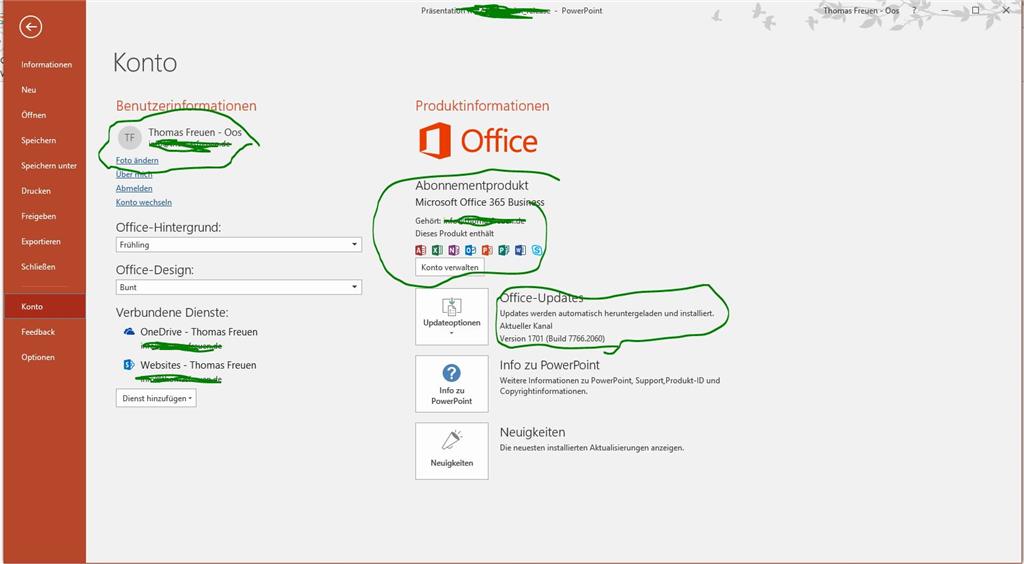Go back with the circled arrow icon
The width and height of the screenshot is (1024, 564).
click(x=31, y=27)
